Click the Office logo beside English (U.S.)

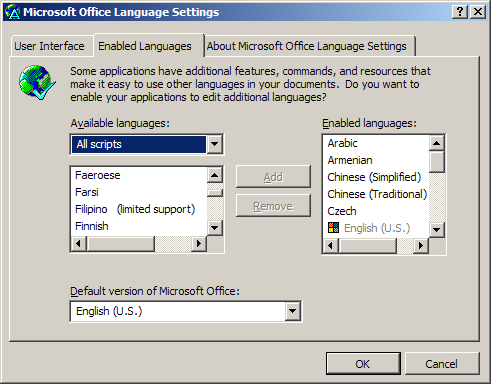[x=333, y=228]
